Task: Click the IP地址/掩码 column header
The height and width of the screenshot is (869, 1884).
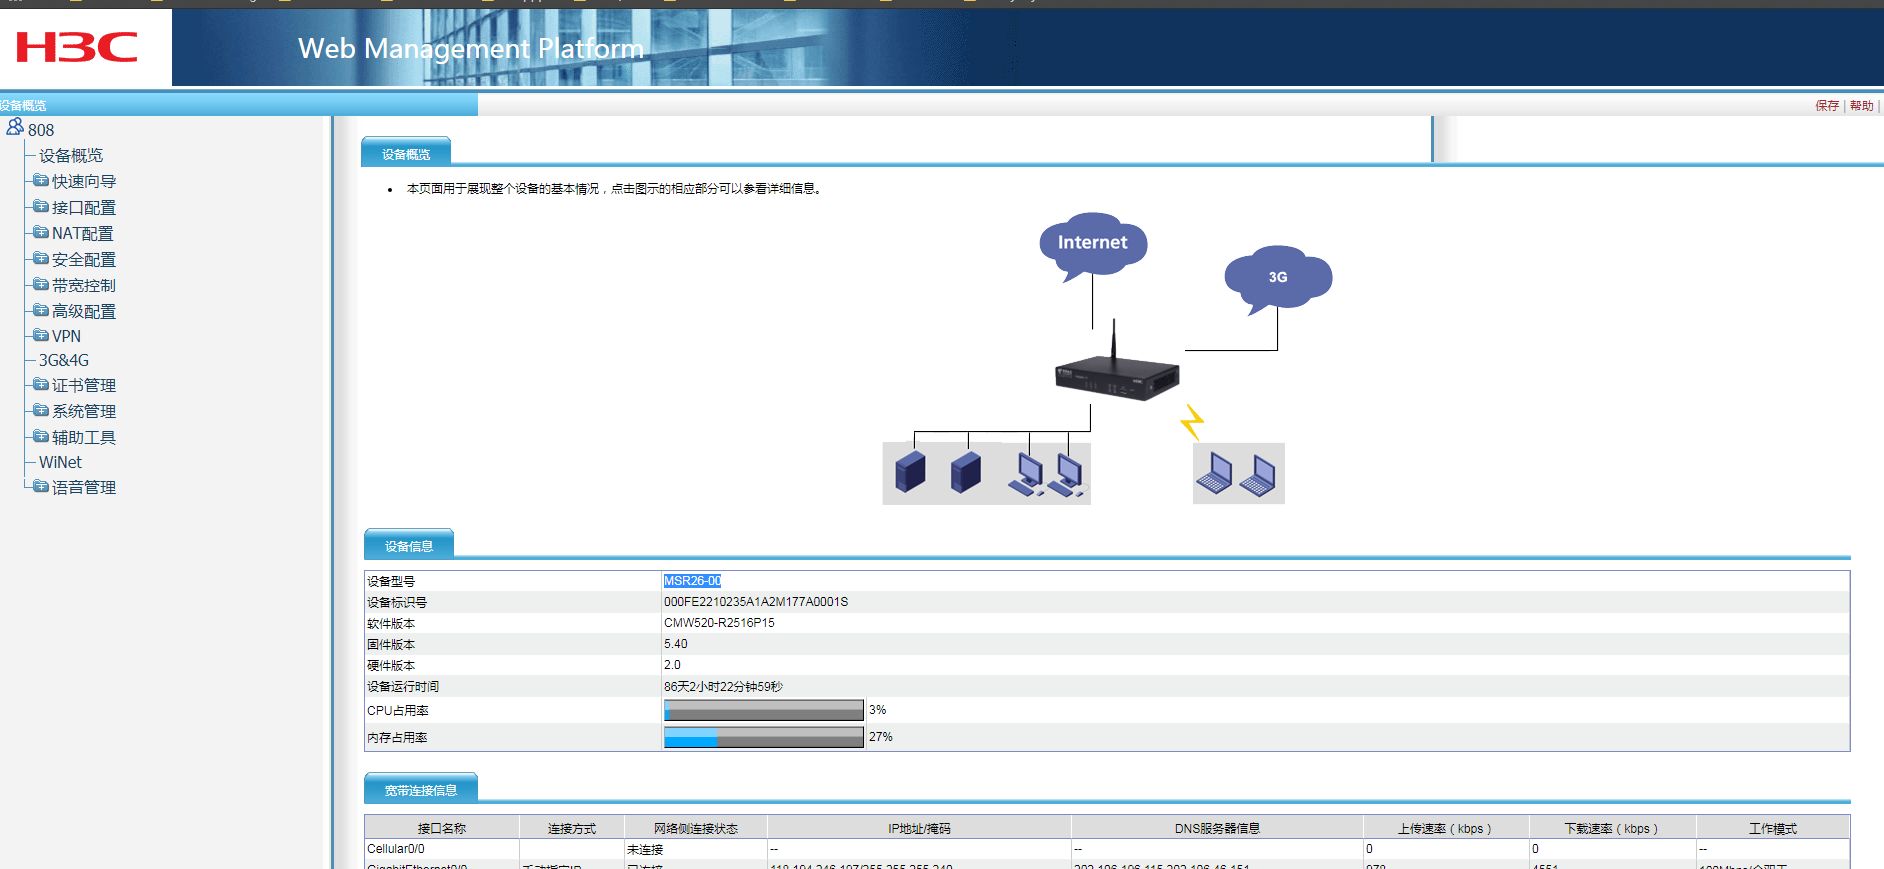Action: 919,828
